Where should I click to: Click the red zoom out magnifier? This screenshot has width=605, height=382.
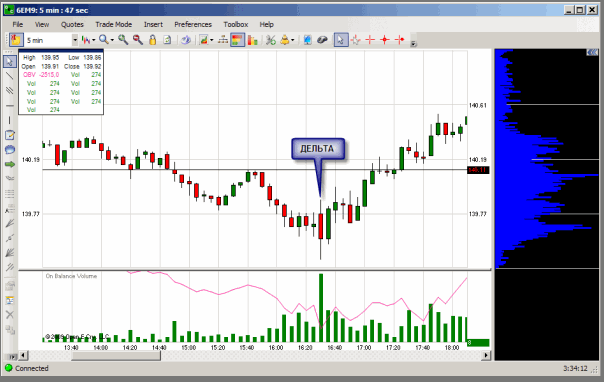138,40
